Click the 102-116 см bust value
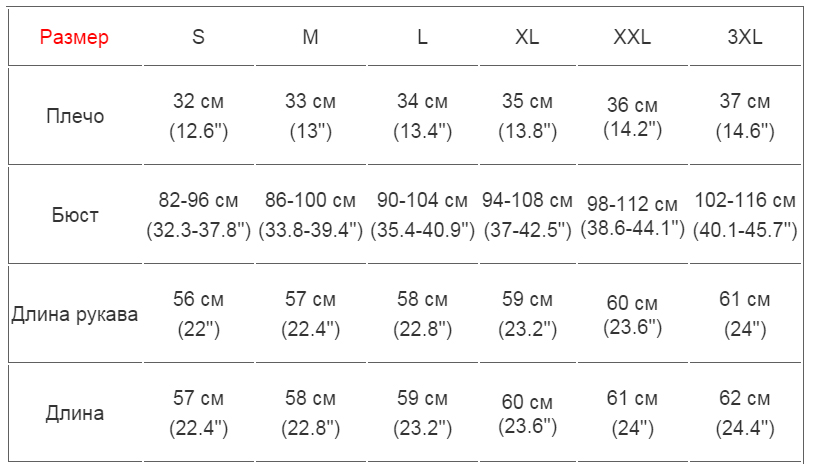Screen dimensions: 814x469 745,201
